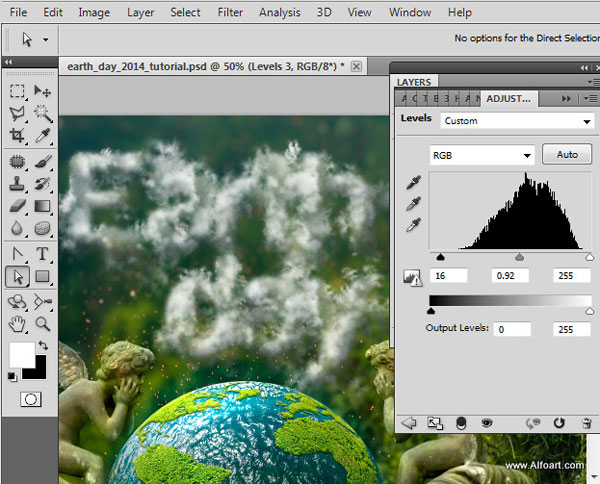Select the Zoom tool

coord(42,324)
